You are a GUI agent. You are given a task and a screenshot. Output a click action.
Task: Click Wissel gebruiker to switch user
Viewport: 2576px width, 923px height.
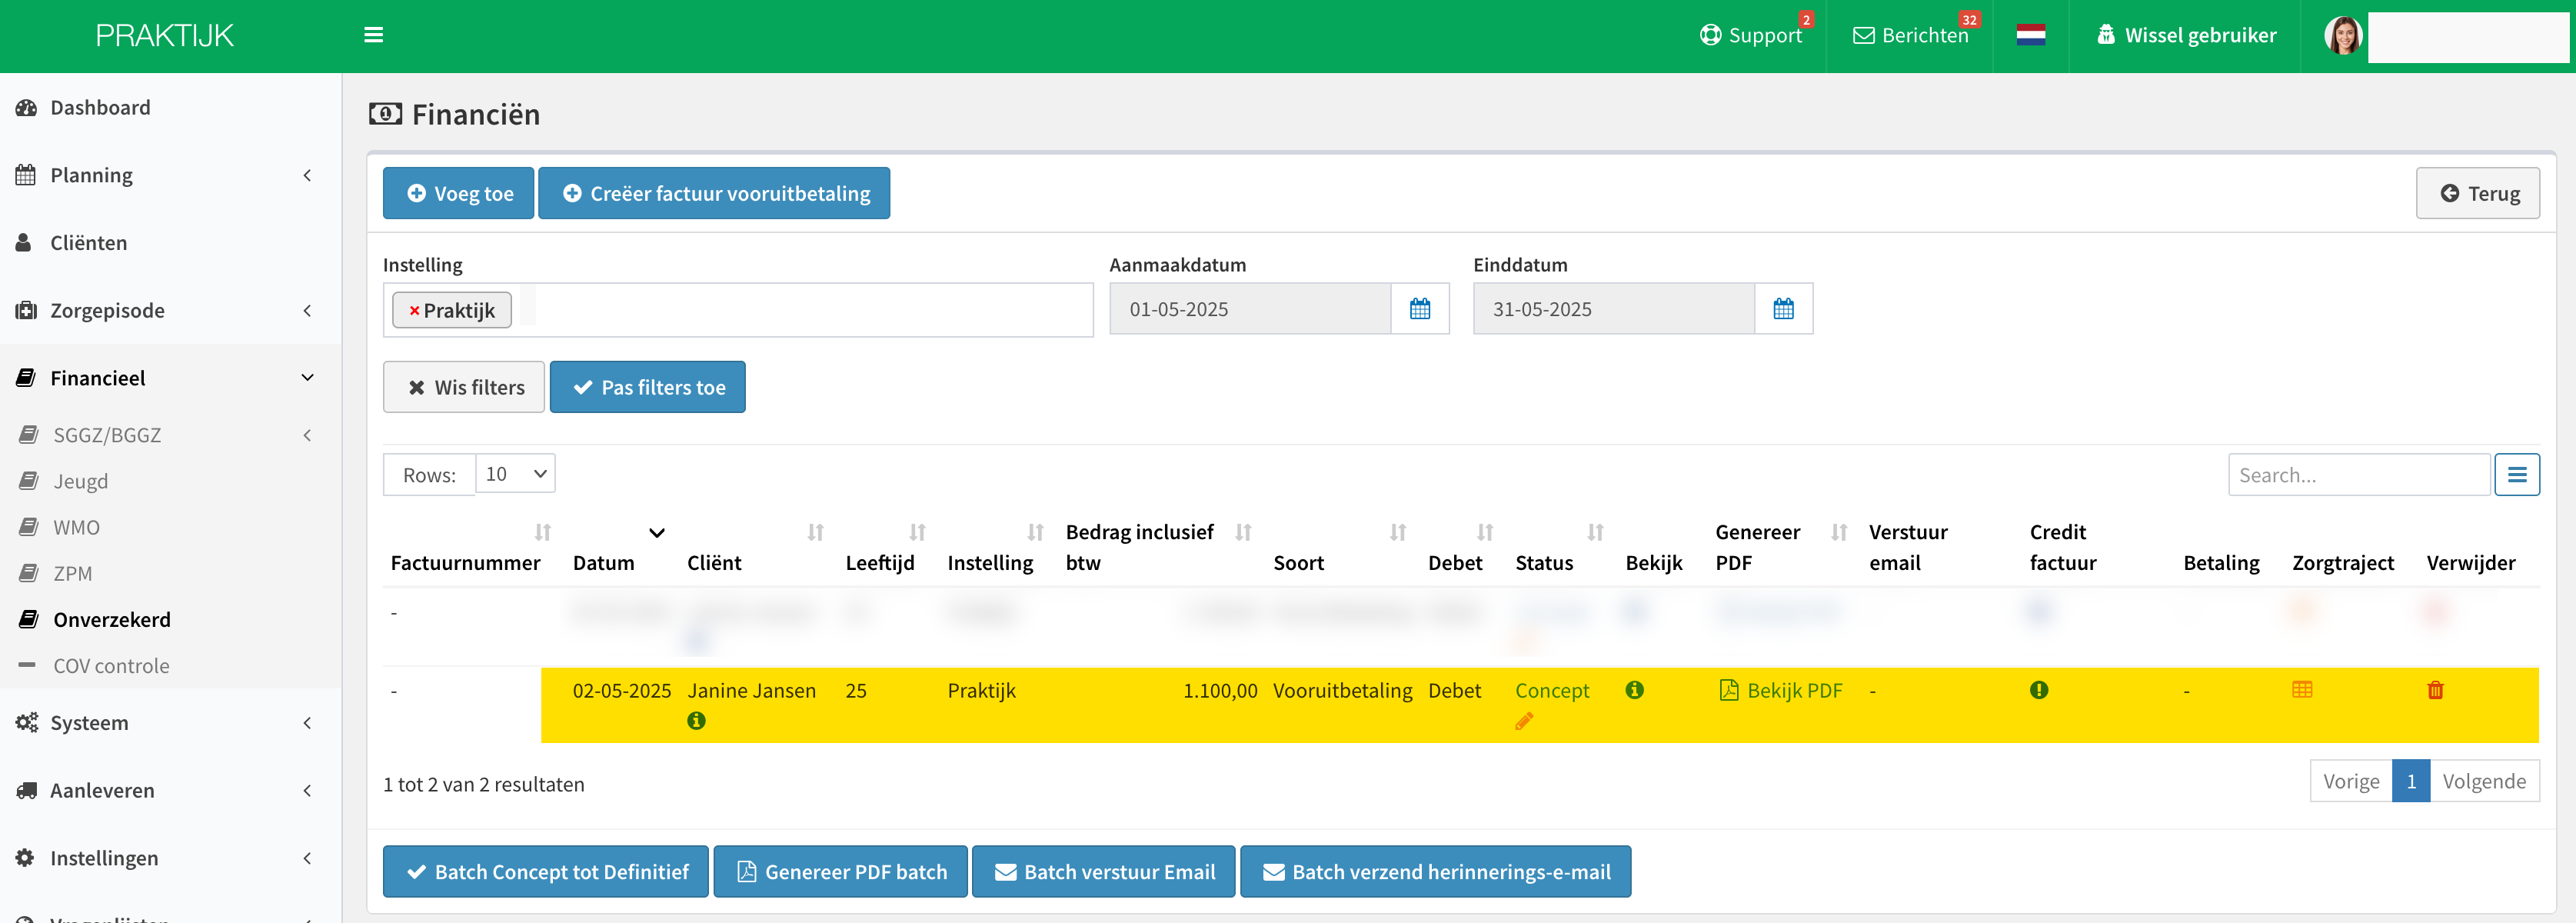tap(2185, 36)
